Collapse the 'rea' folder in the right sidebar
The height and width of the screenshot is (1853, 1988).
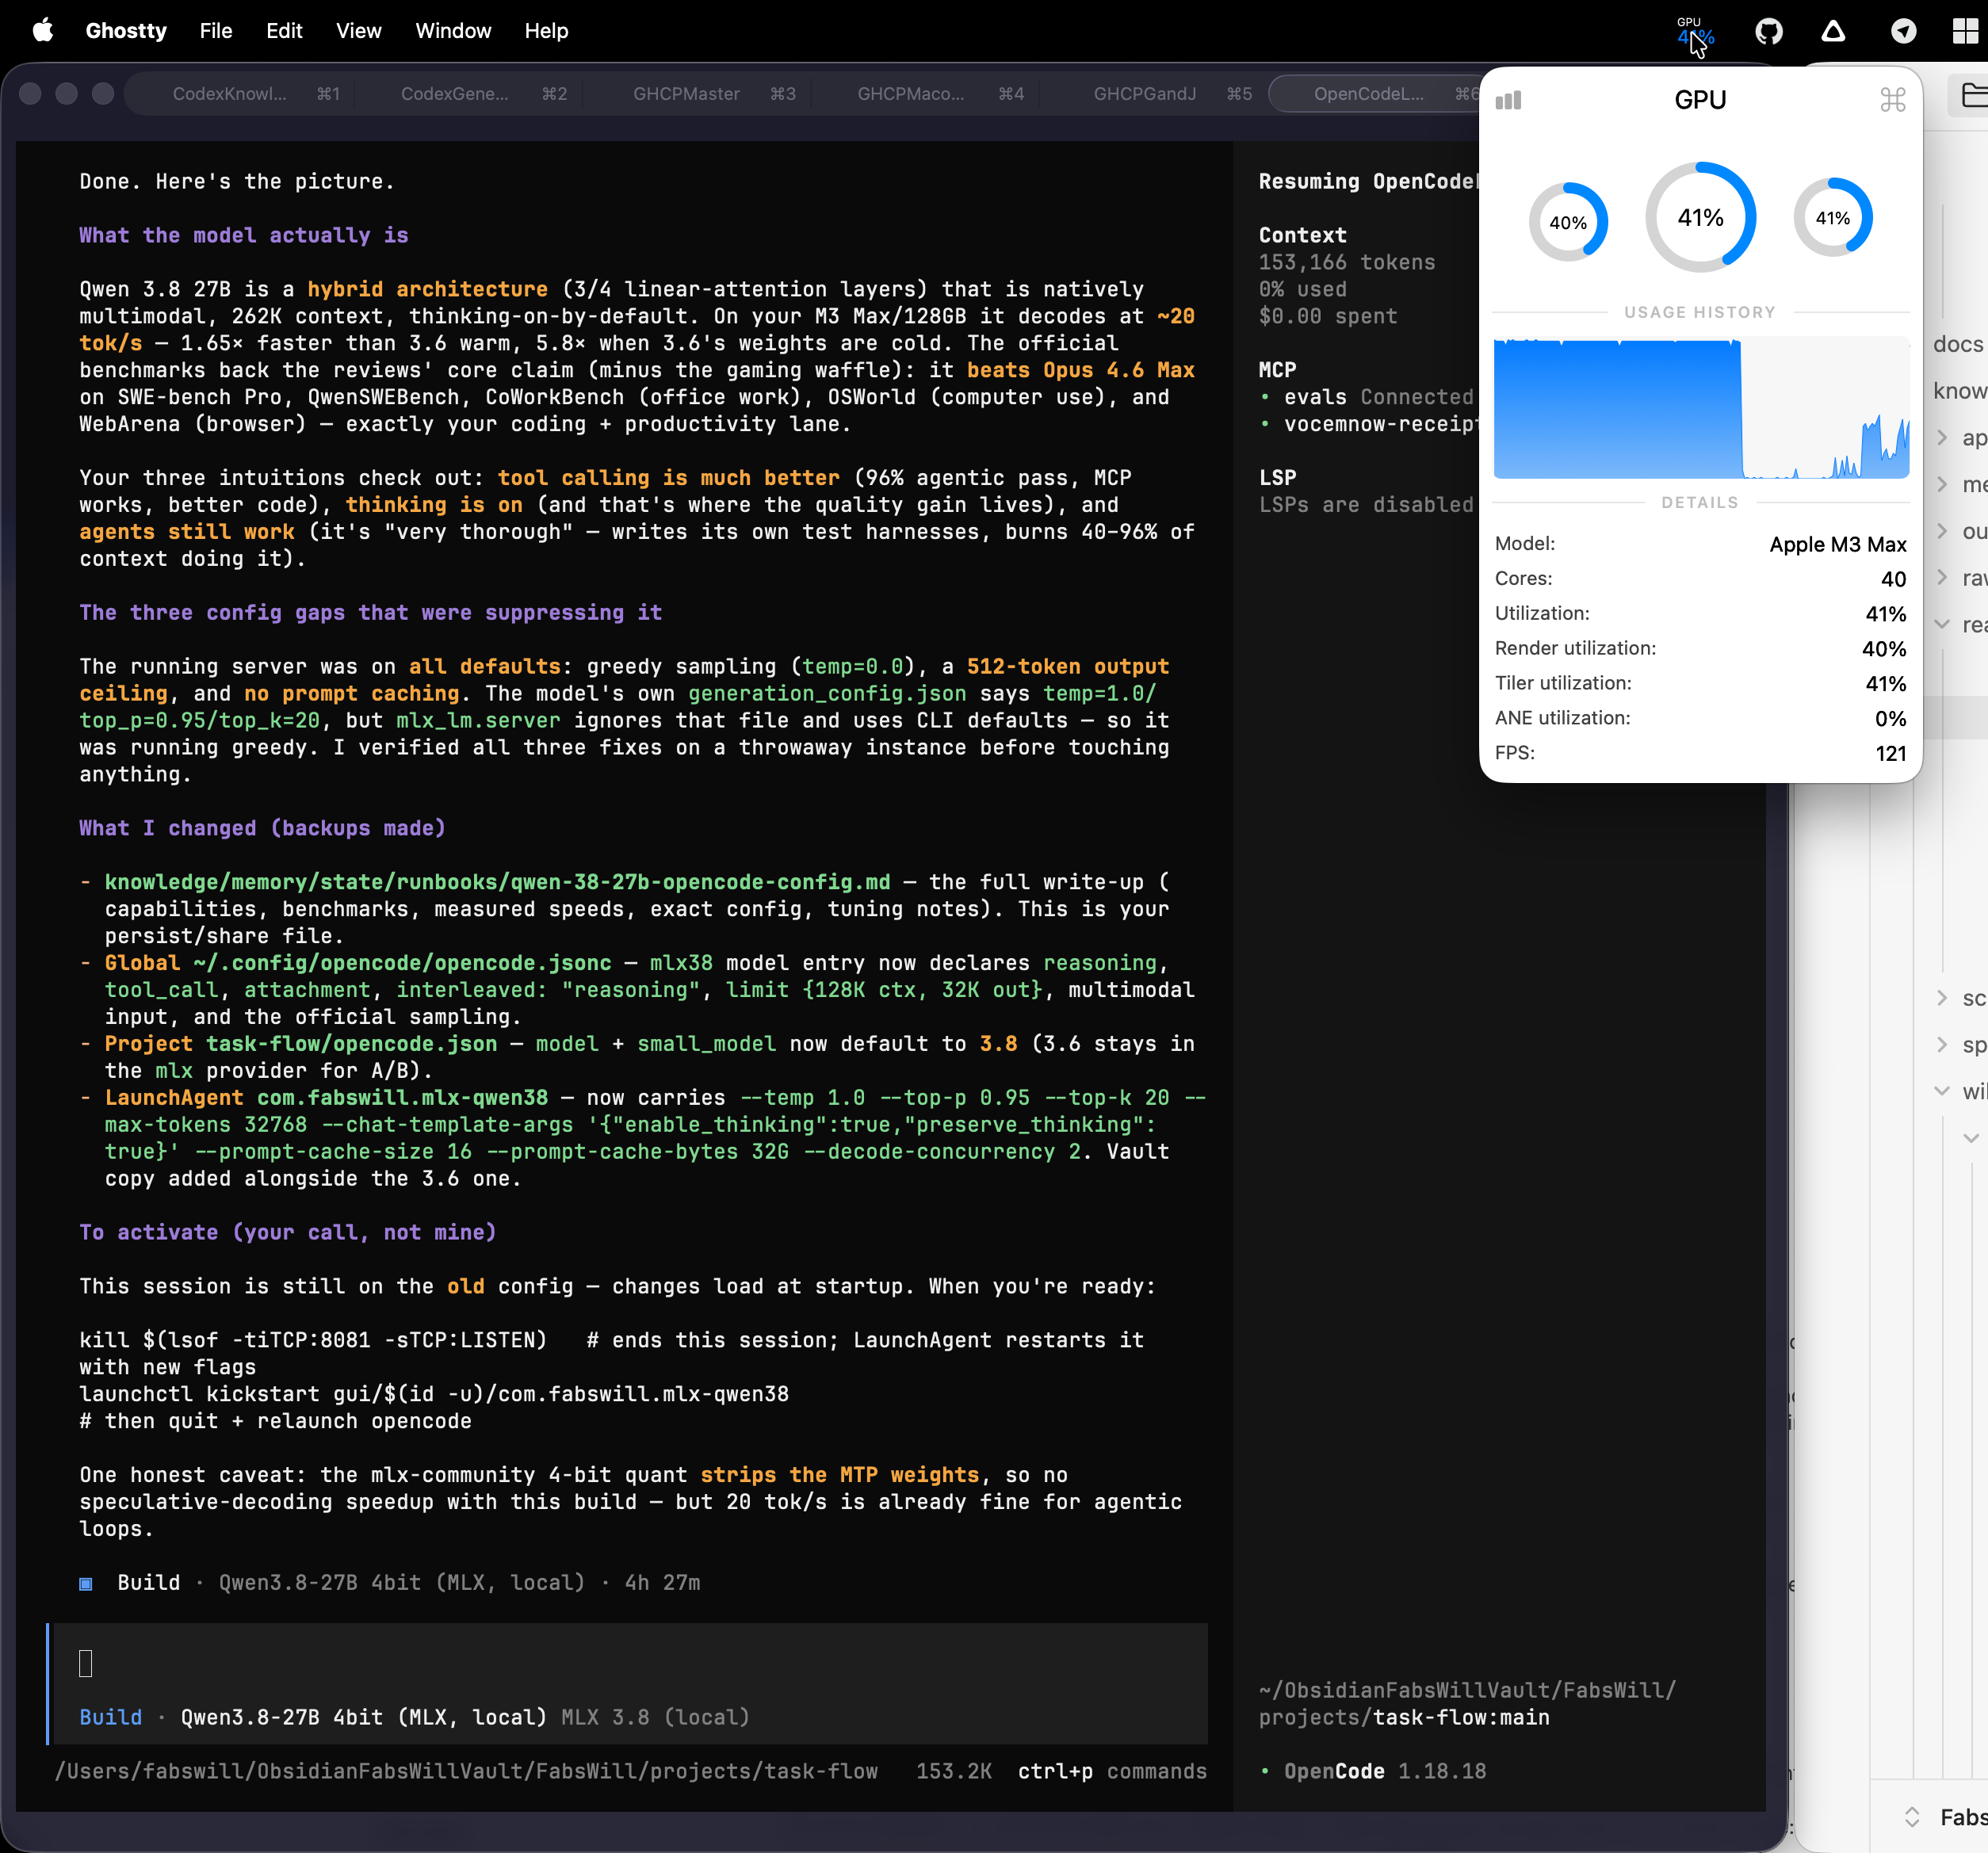1942,624
